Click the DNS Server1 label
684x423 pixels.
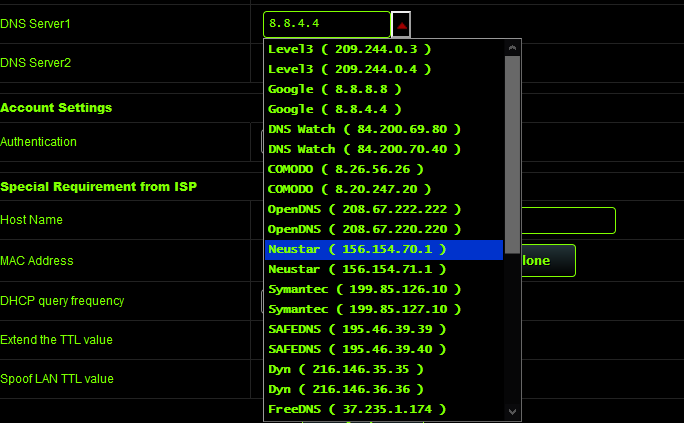point(35,24)
